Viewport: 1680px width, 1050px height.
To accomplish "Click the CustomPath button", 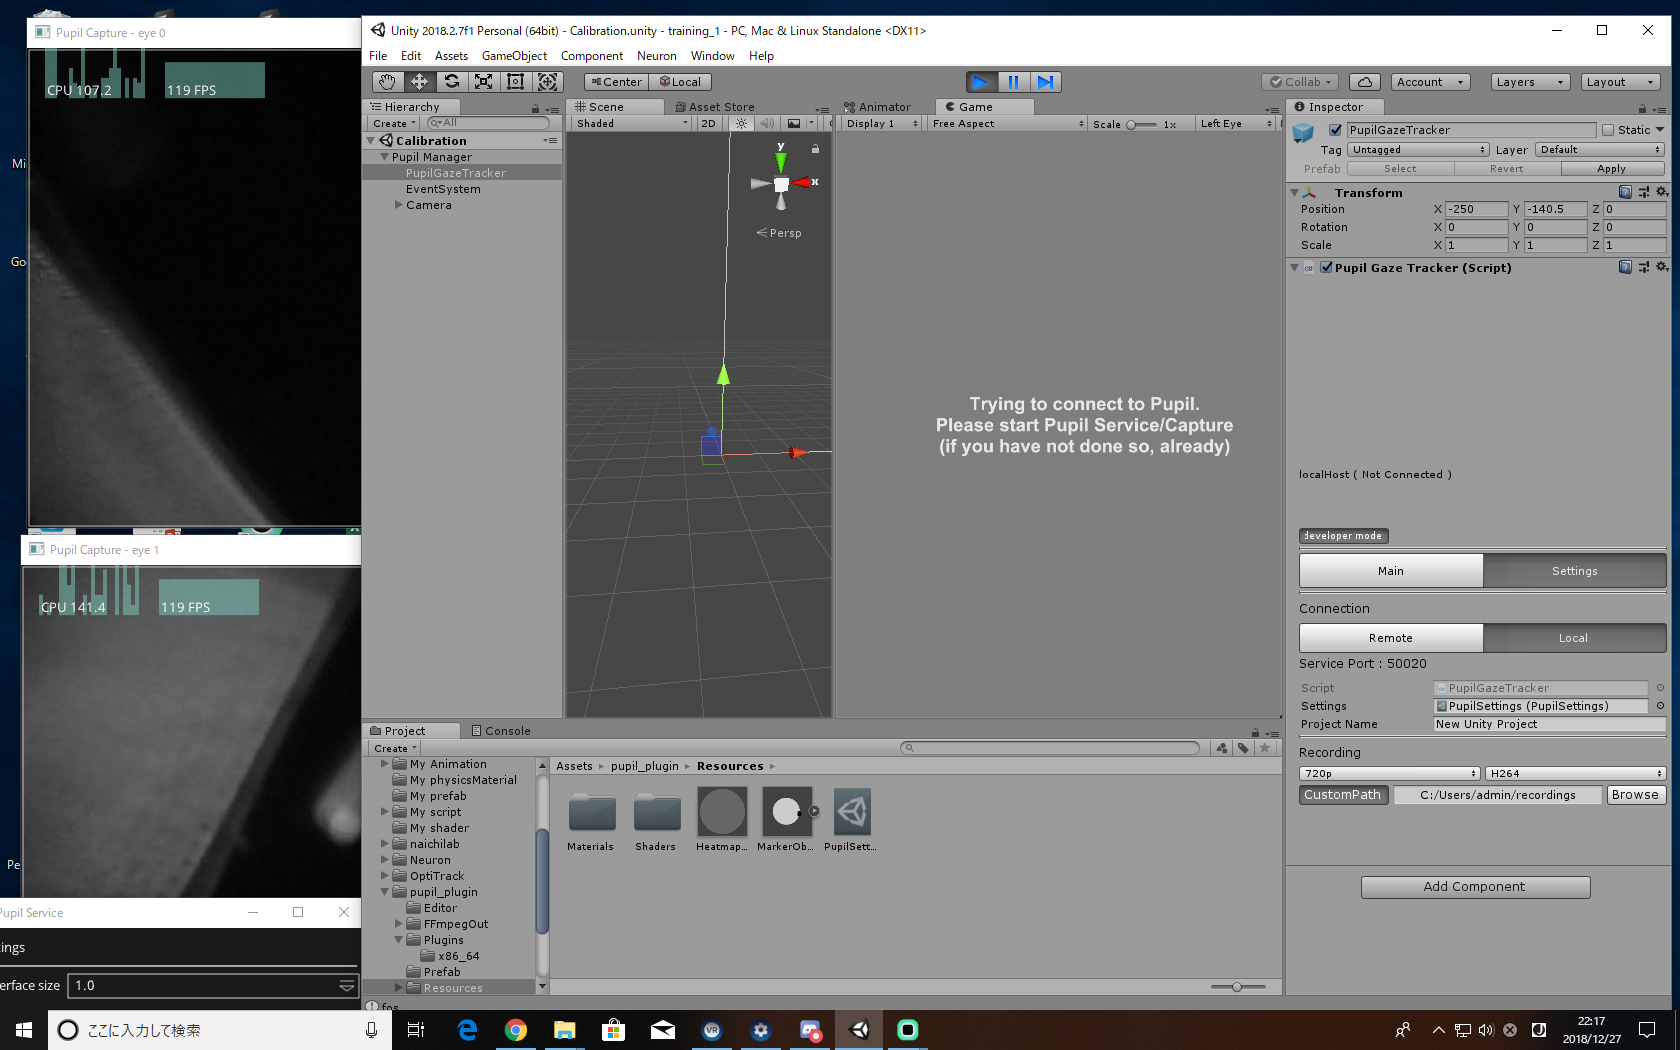I will pyautogui.click(x=1343, y=795).
